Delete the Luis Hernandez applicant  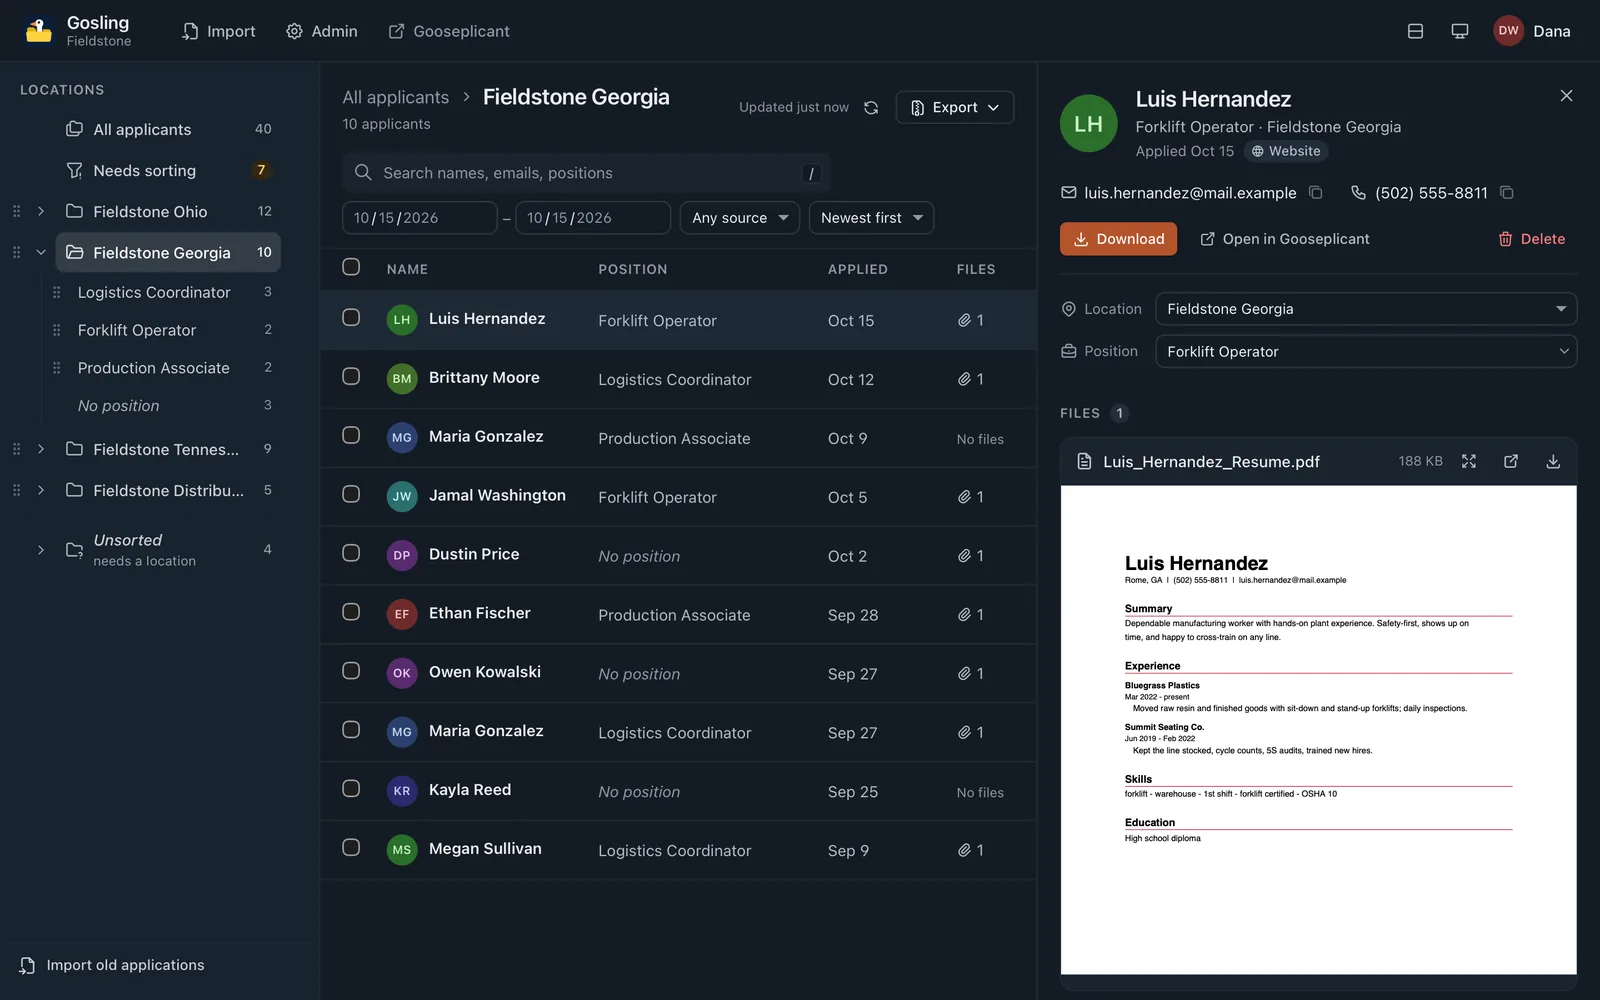1531,239
